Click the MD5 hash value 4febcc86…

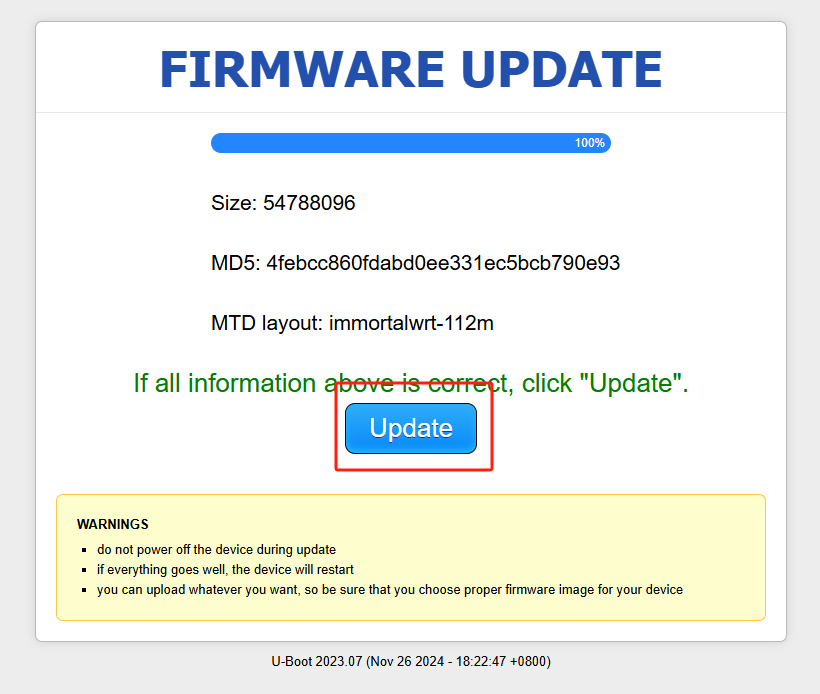[x=443, y=263]
